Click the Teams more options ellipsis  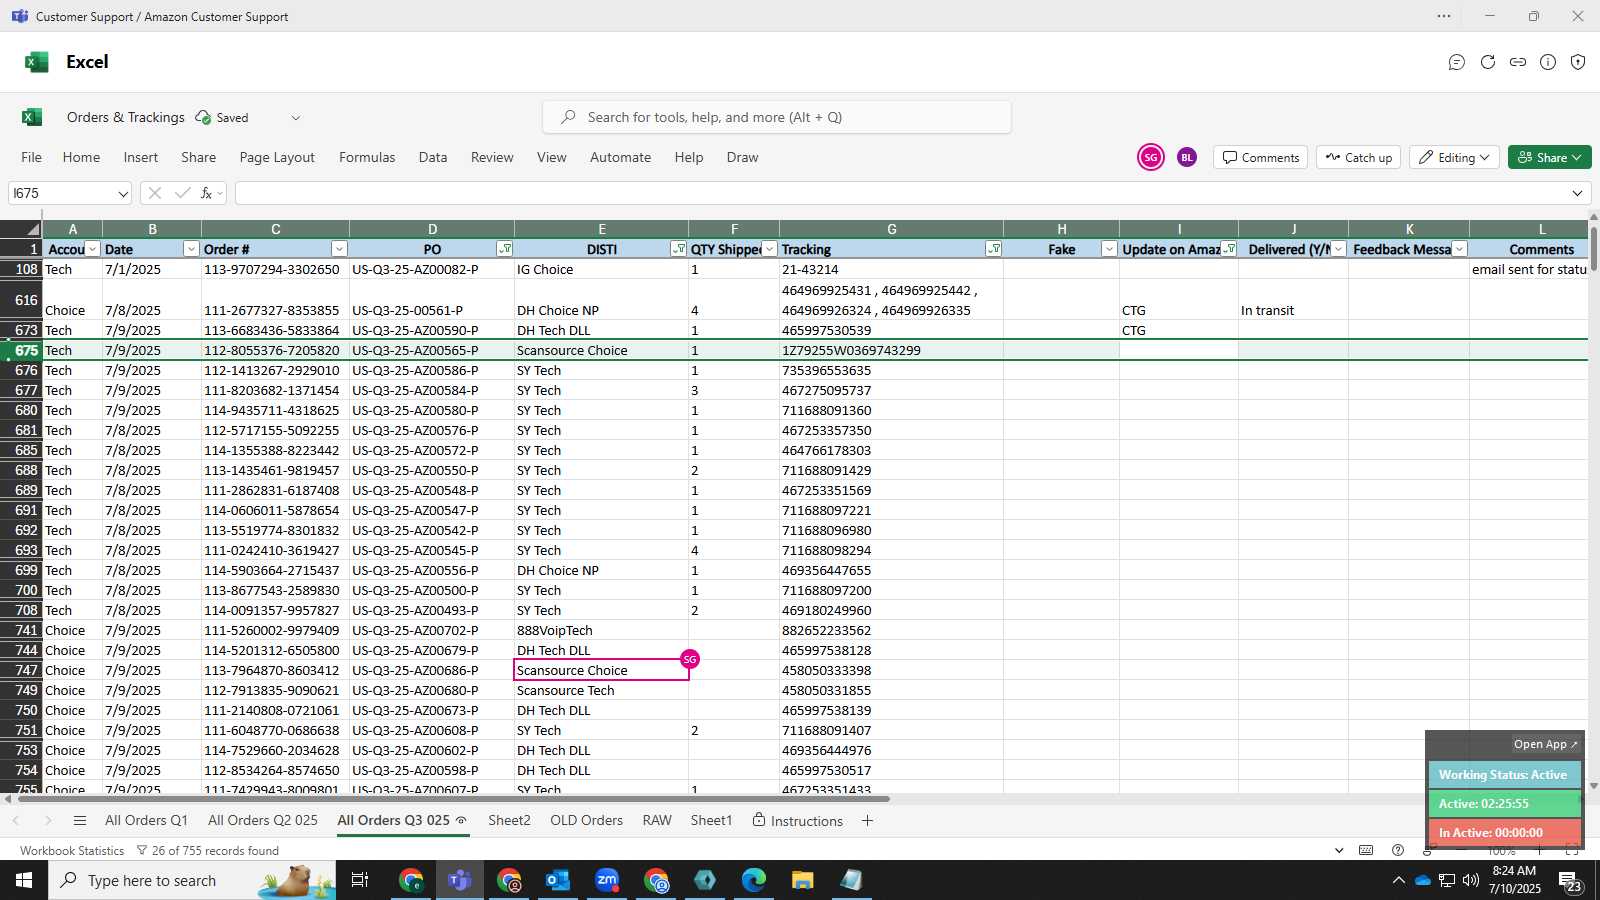click(1444, 16)
